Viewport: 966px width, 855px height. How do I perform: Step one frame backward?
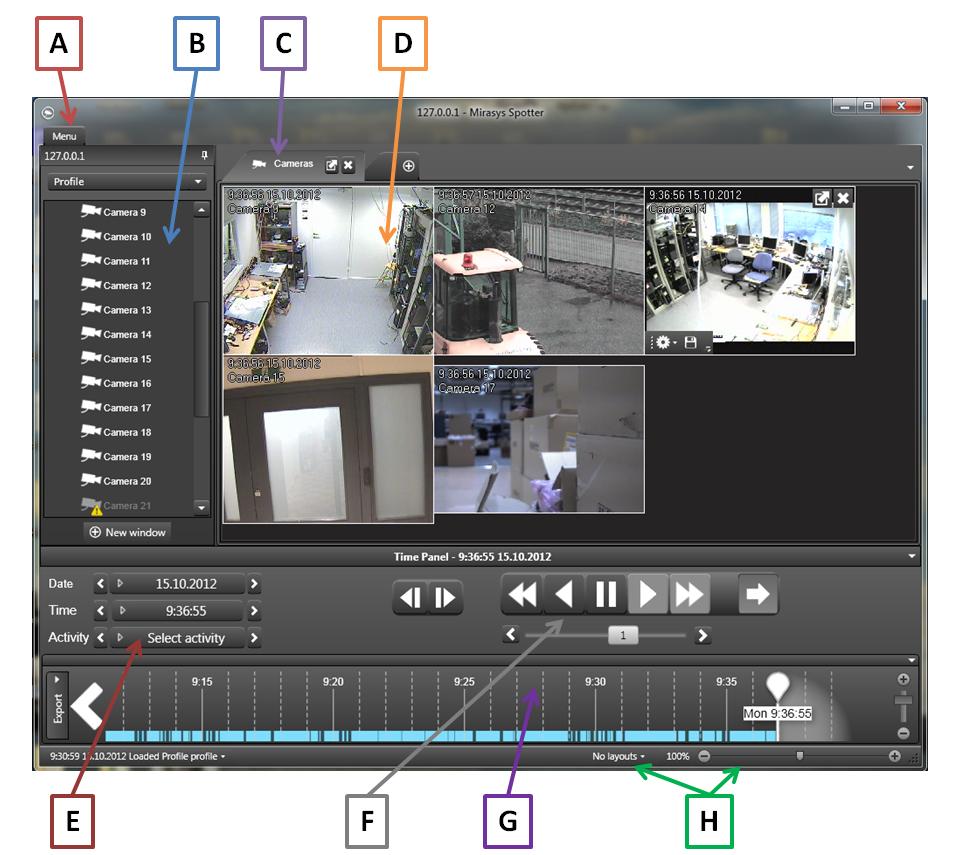(410, 598)
